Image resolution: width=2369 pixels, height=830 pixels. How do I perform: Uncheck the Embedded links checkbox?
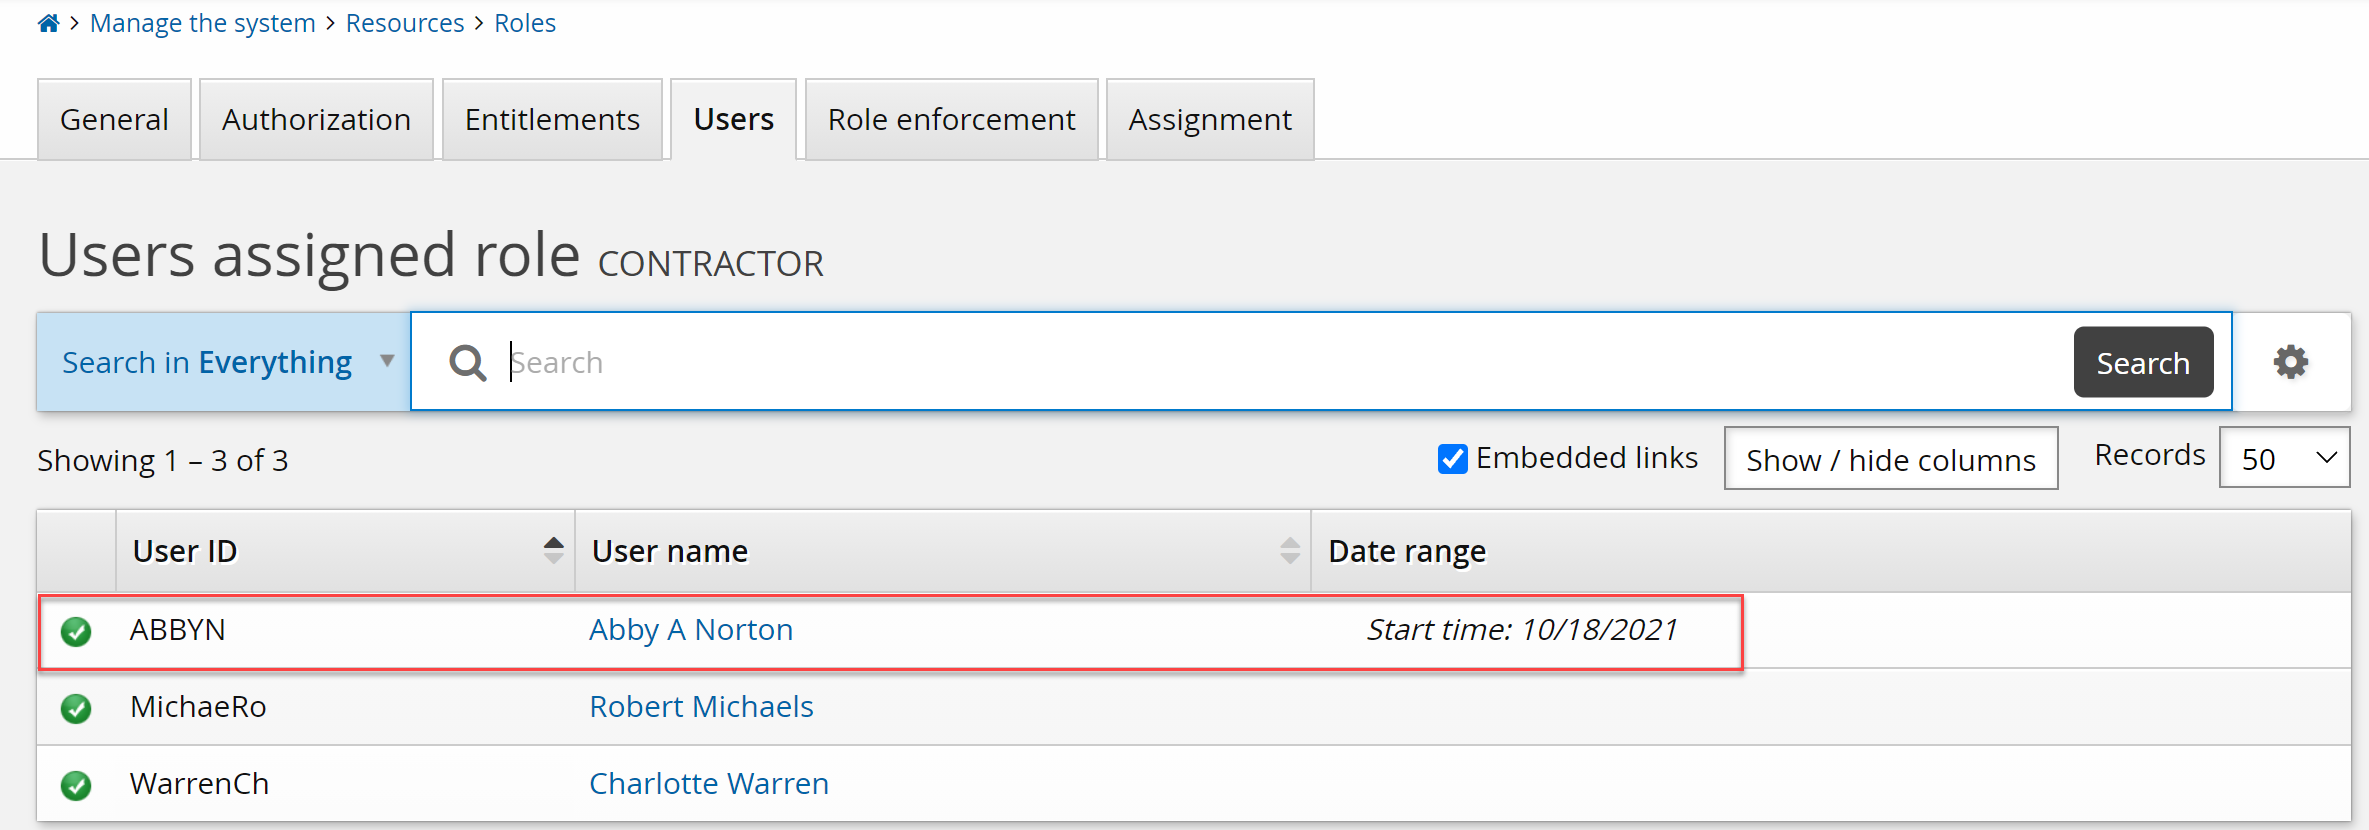pos(1452,459)
